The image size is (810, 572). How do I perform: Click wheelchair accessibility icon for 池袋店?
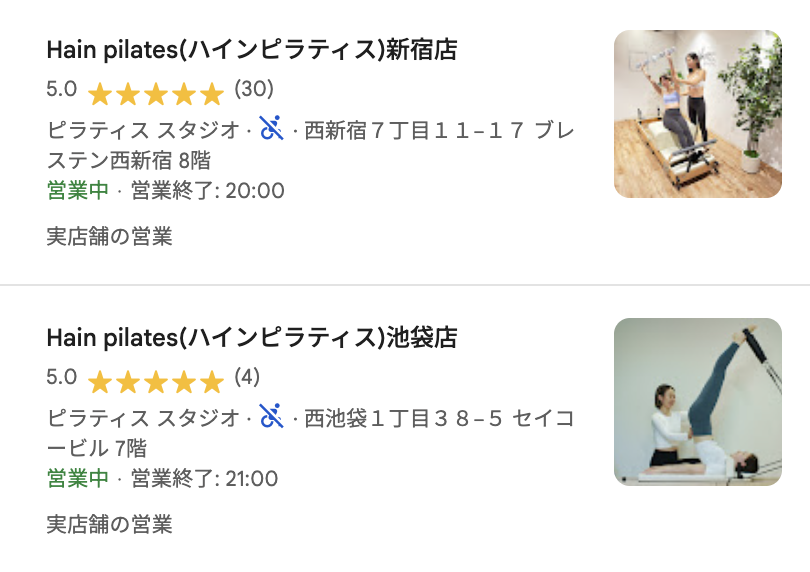271,416
